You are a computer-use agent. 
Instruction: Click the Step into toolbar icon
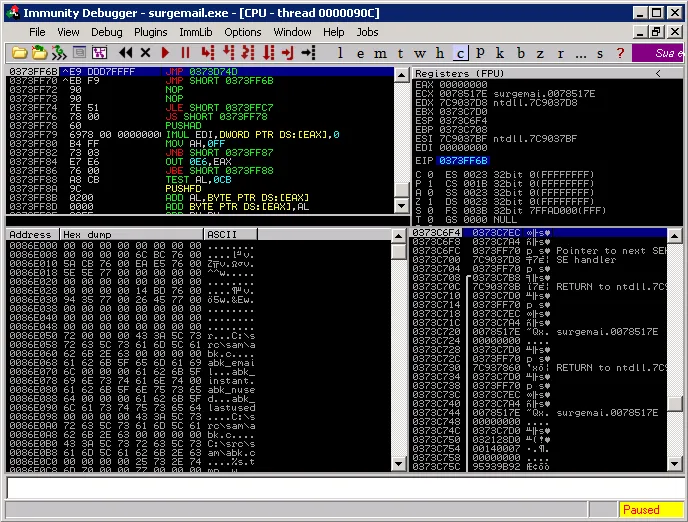[208, 52]
